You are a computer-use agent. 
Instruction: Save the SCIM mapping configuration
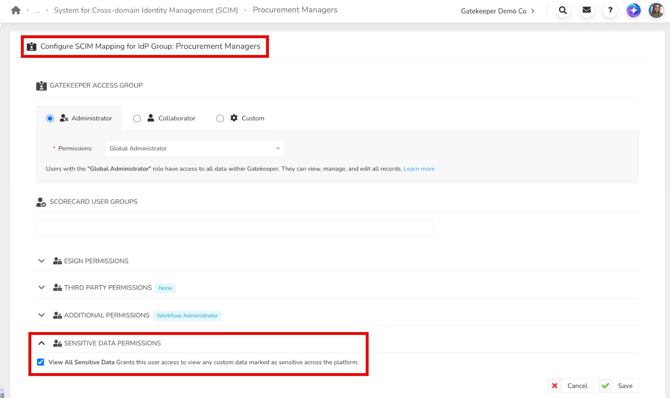click(618, 386)
